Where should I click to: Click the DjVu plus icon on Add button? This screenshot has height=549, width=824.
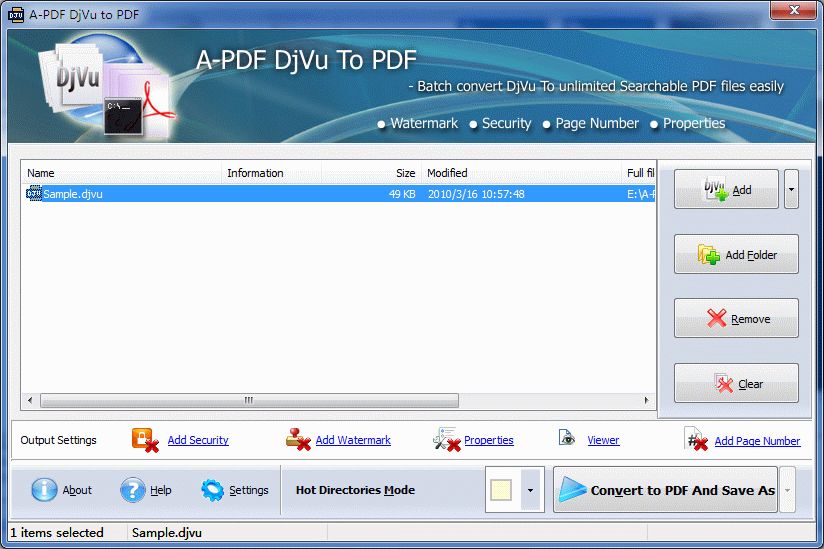[x=716, y=189]
